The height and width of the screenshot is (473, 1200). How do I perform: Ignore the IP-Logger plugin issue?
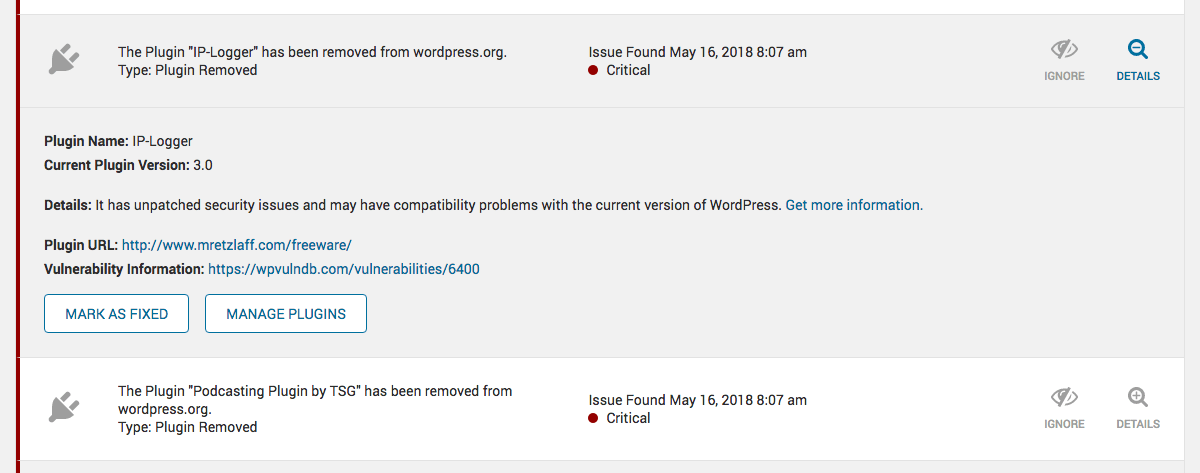[x=1064, y=60]
